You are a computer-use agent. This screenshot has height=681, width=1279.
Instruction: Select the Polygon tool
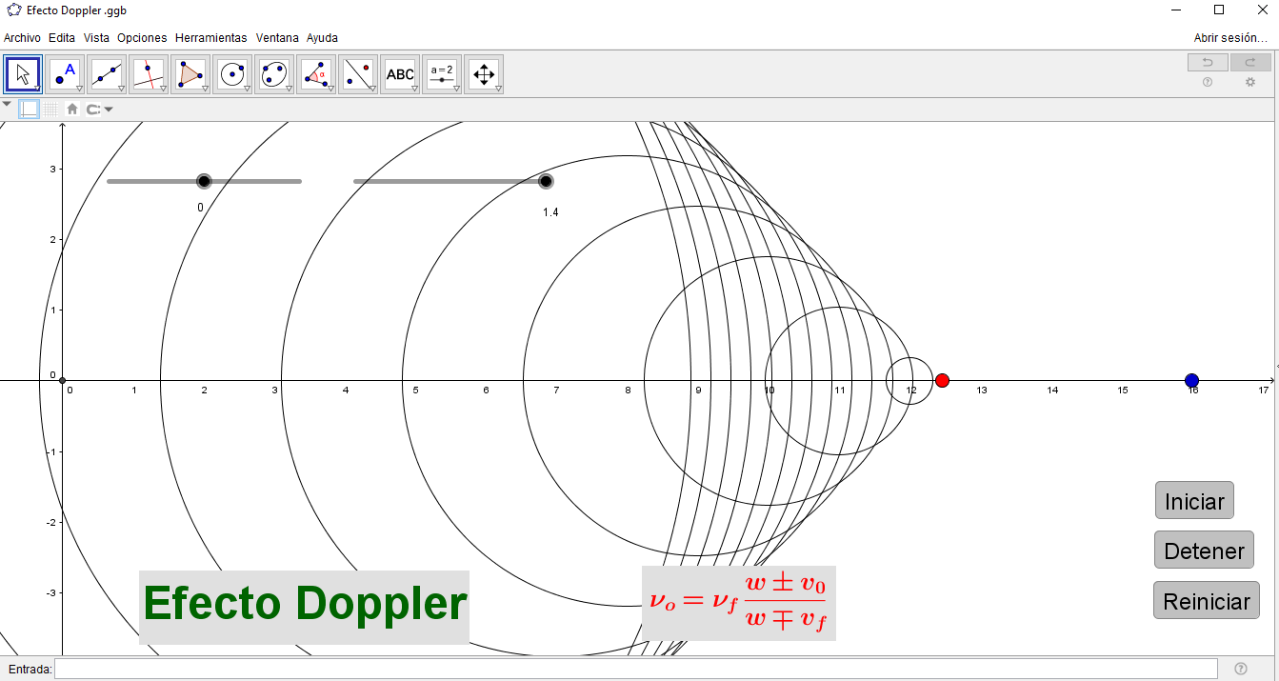point(190,74)
